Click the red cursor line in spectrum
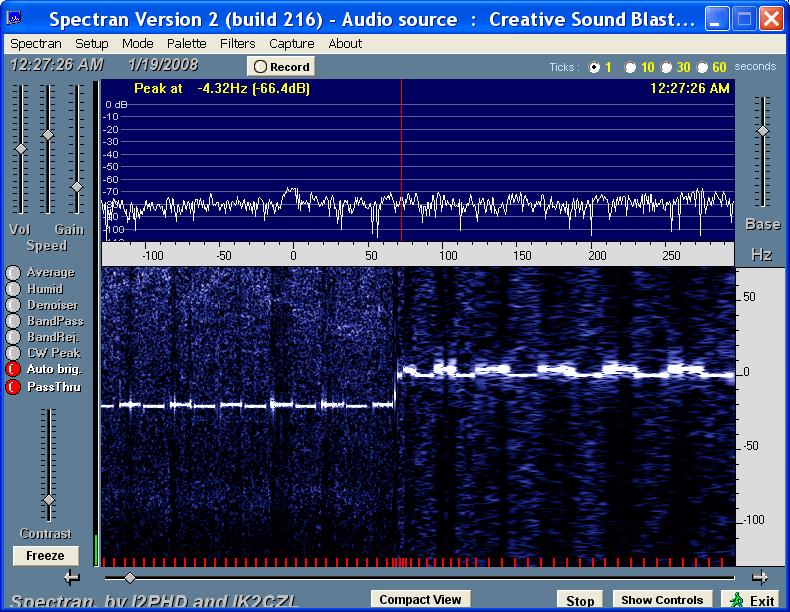Image resolution: width=790 pixels, height=612 pixels. (x=401, y=161)
